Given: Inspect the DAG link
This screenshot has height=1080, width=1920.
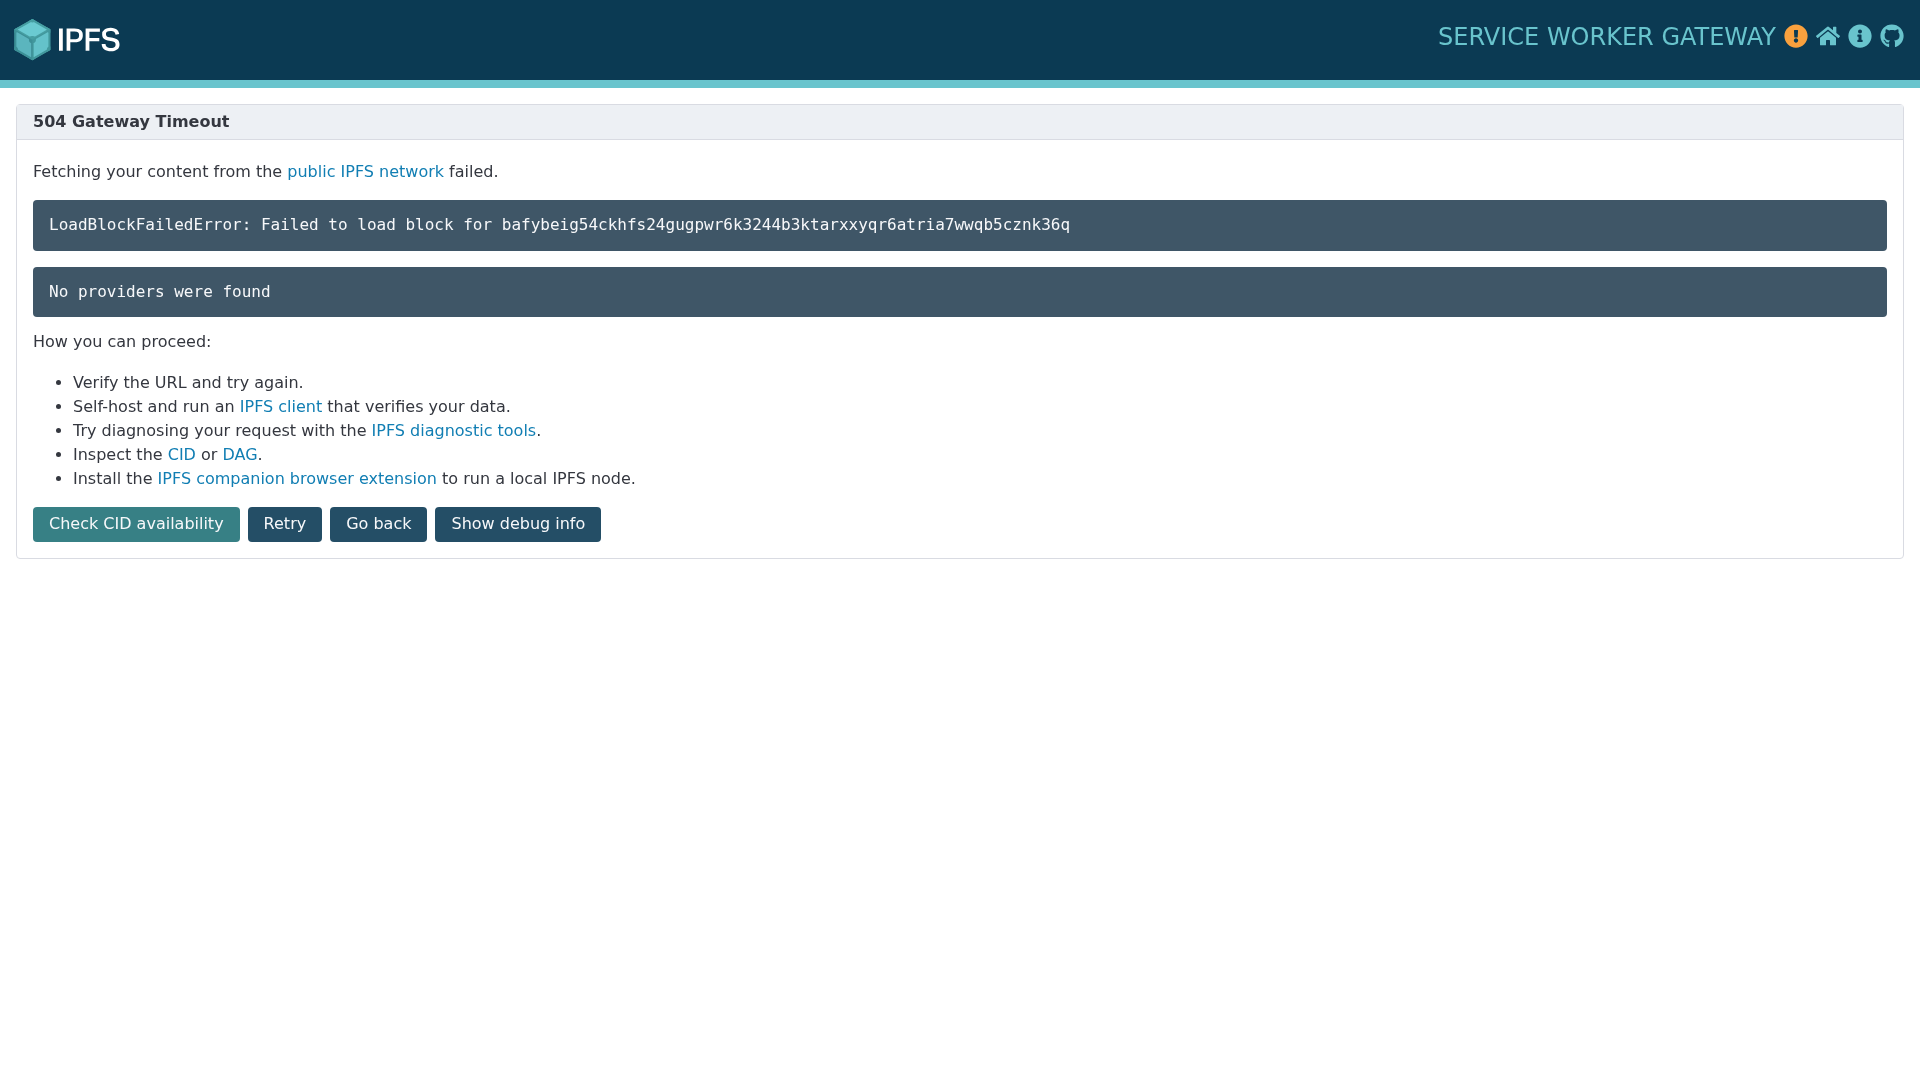Looking at the screenshot, I should 240,455.
